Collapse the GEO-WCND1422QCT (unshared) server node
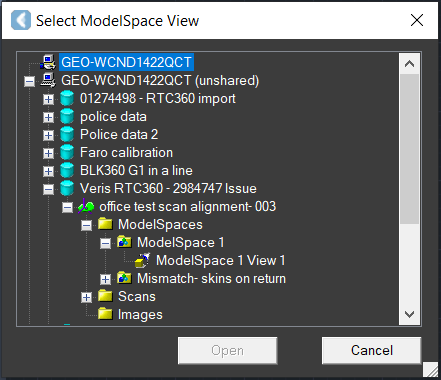The width and height of the screenshot is (441, 380). tap(29, 81)
